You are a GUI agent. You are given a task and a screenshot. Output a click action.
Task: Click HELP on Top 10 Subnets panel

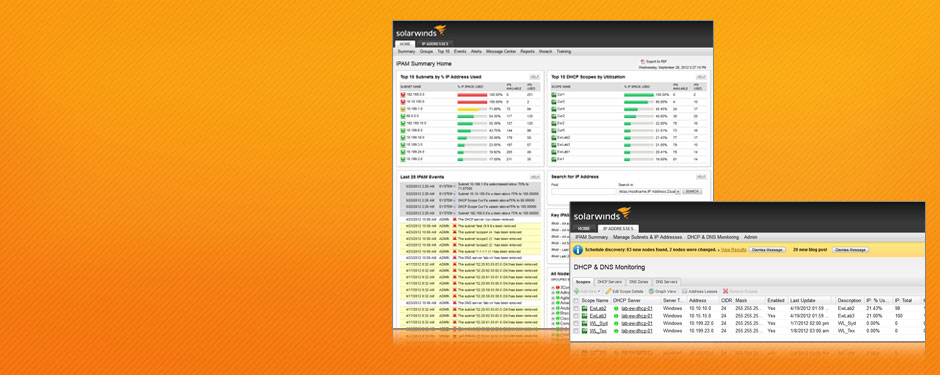coord(534,77)
